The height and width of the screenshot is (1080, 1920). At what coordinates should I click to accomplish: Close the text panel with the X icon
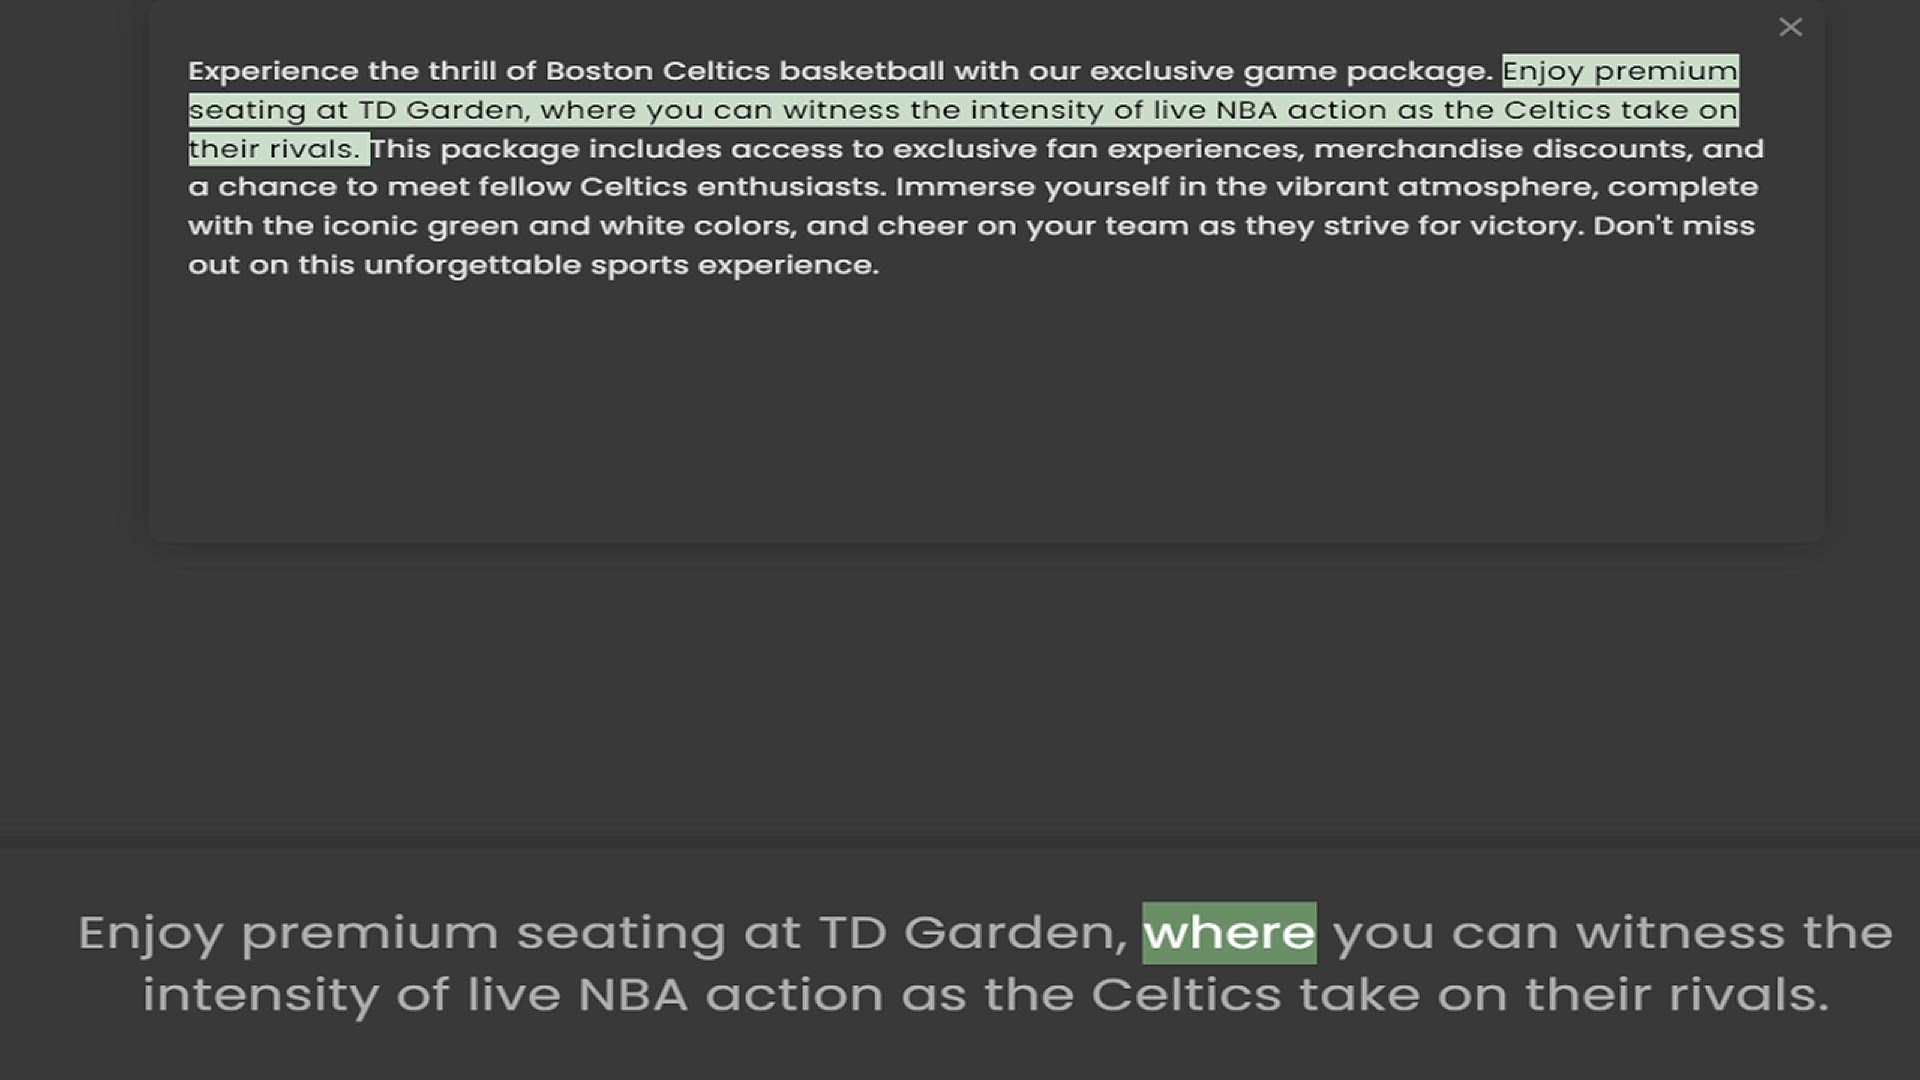tap(1790, 27)
